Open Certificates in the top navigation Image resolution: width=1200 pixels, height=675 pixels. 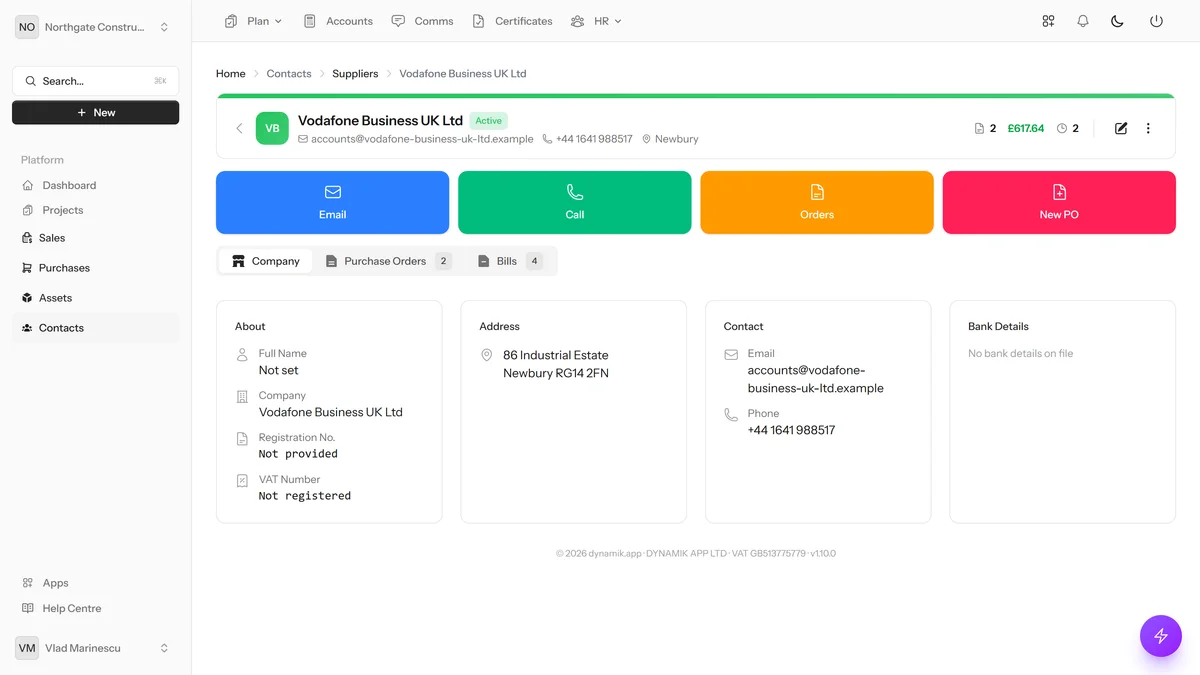512,21
